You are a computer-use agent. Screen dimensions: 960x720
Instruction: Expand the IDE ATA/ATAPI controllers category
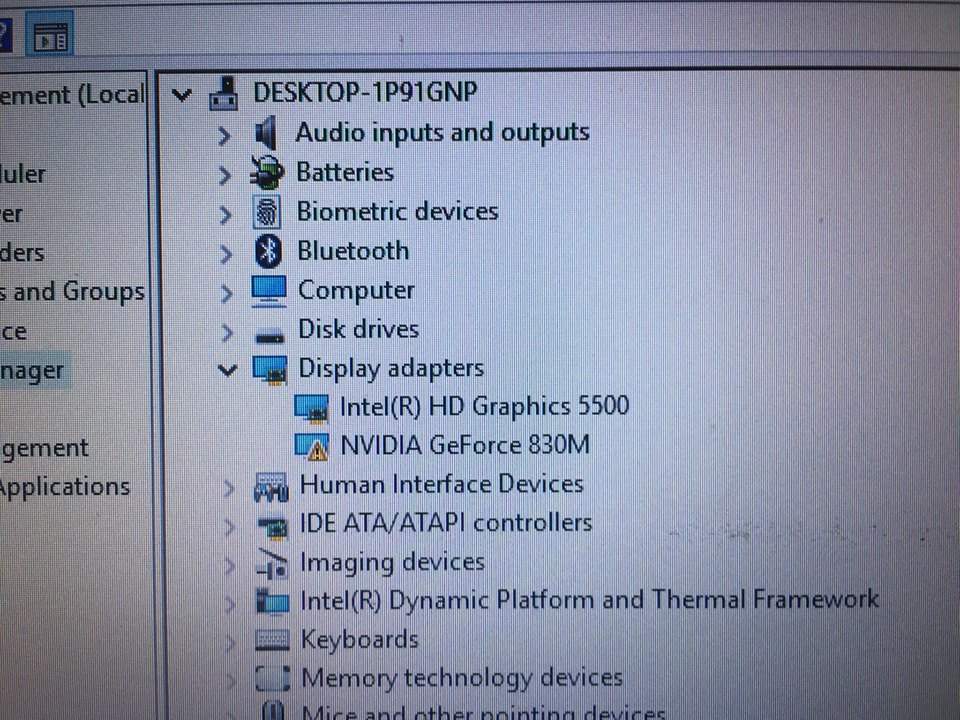(x=229, y=527)
